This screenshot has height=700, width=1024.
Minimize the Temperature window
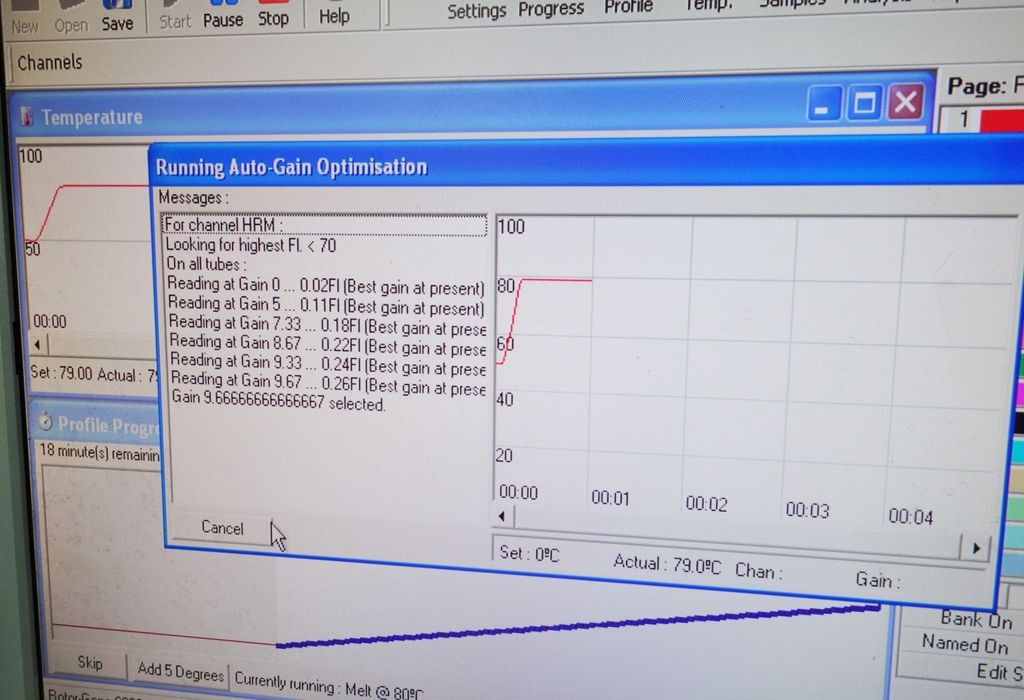coord(824,103)
